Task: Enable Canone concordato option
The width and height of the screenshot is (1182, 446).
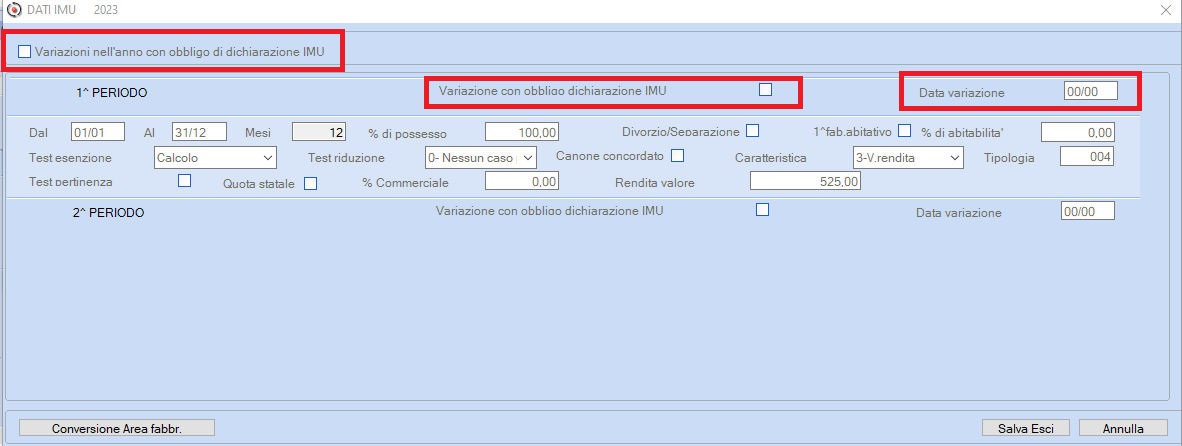Action: click(678, 156)
